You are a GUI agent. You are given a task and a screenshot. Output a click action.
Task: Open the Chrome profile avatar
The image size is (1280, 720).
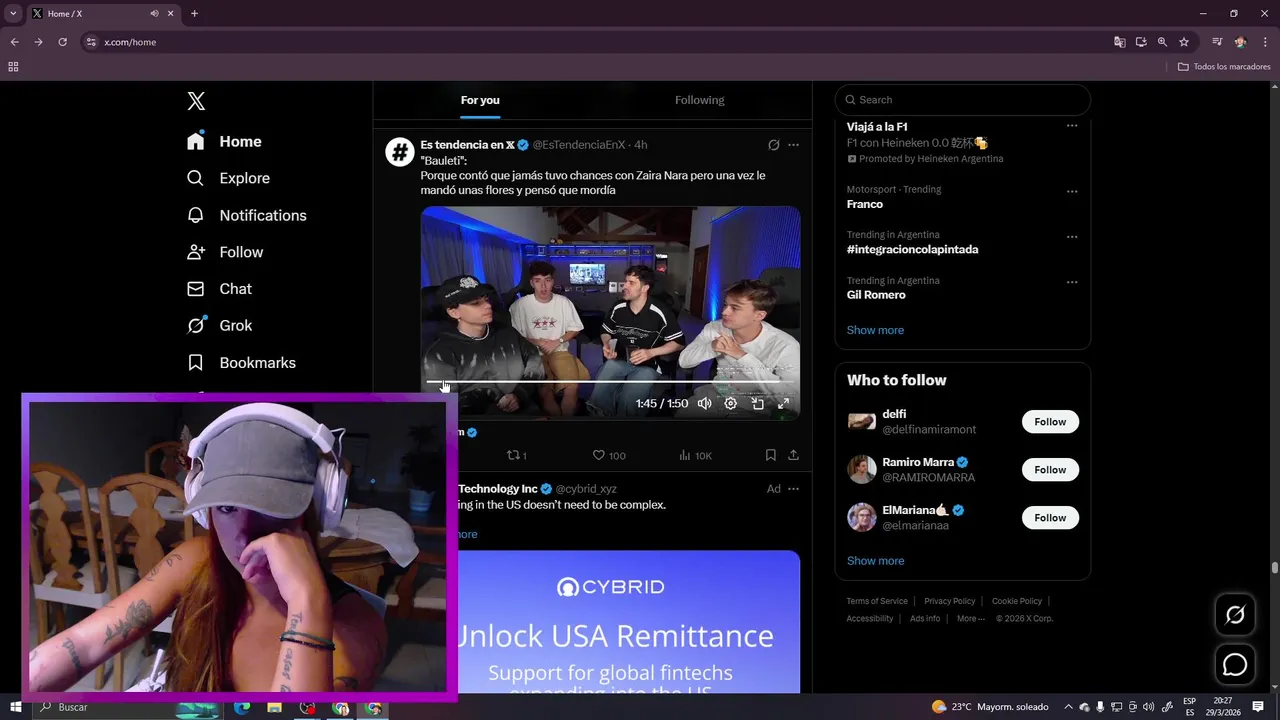(1241, 42)
